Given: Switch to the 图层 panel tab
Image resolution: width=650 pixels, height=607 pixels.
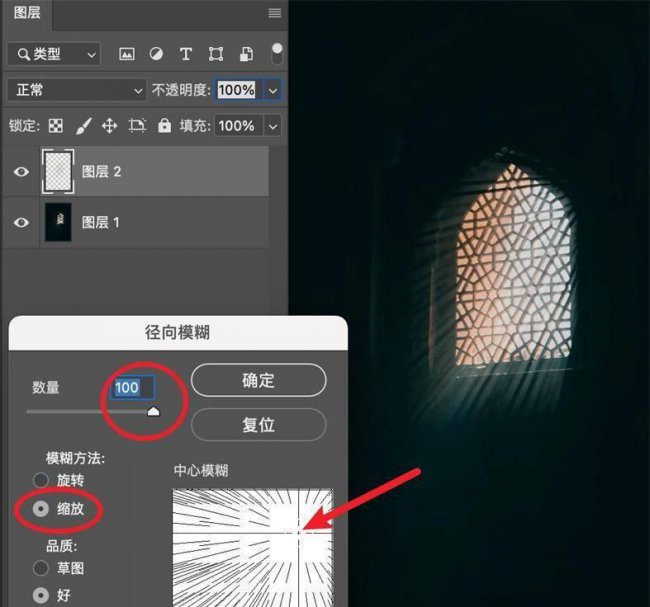Looking at the screenshot, I should coord(27,13).
